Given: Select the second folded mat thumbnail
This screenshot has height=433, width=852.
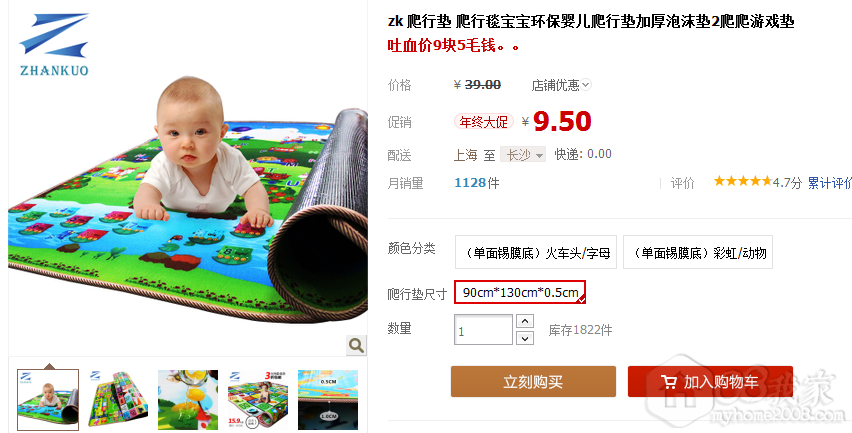Looking at the screenshot, I should pos(118,400).
